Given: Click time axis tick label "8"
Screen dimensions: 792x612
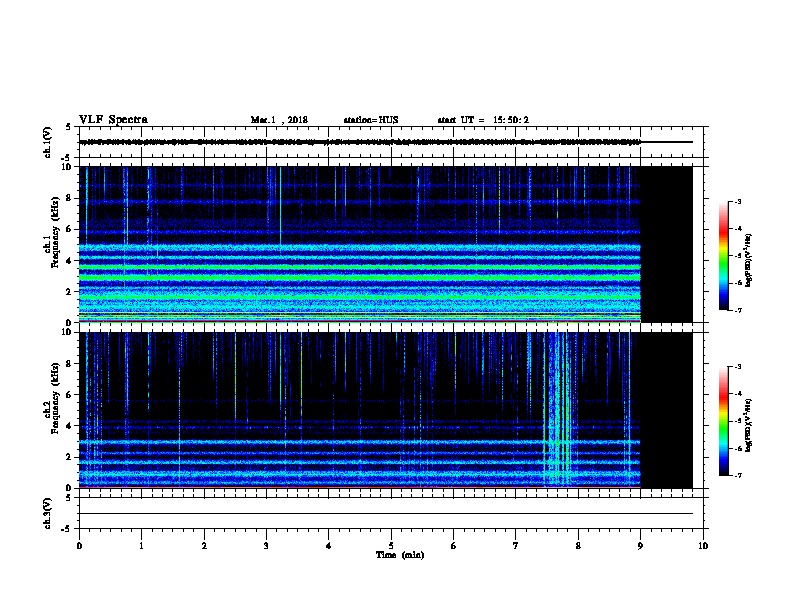Looking at the screenshot, I should pos(578,546).
